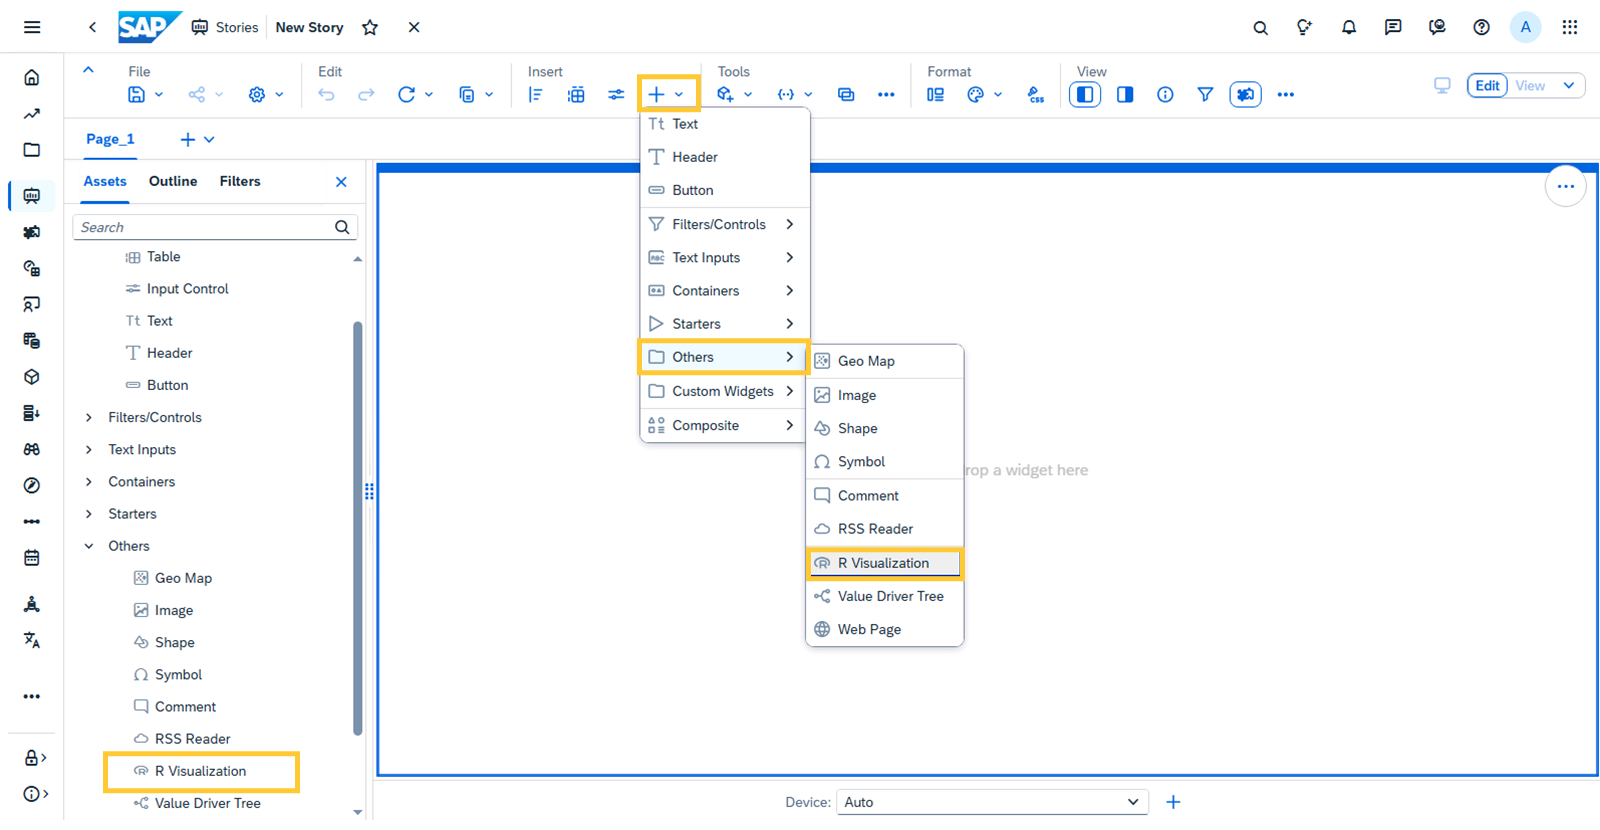Open the Files folder icon in sidebar
Screen dimensions: 1600x830
32,150
